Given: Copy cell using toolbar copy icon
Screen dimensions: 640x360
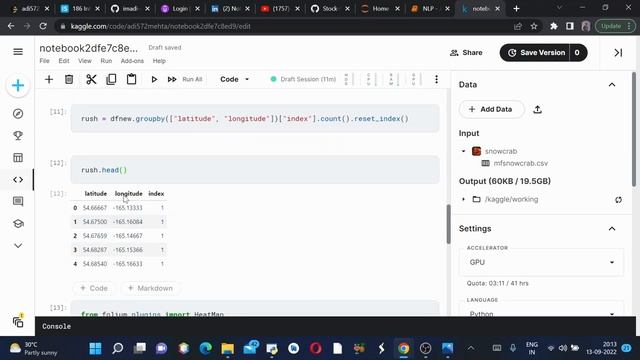Looking at the screenshot, I should tap(111, 79).
